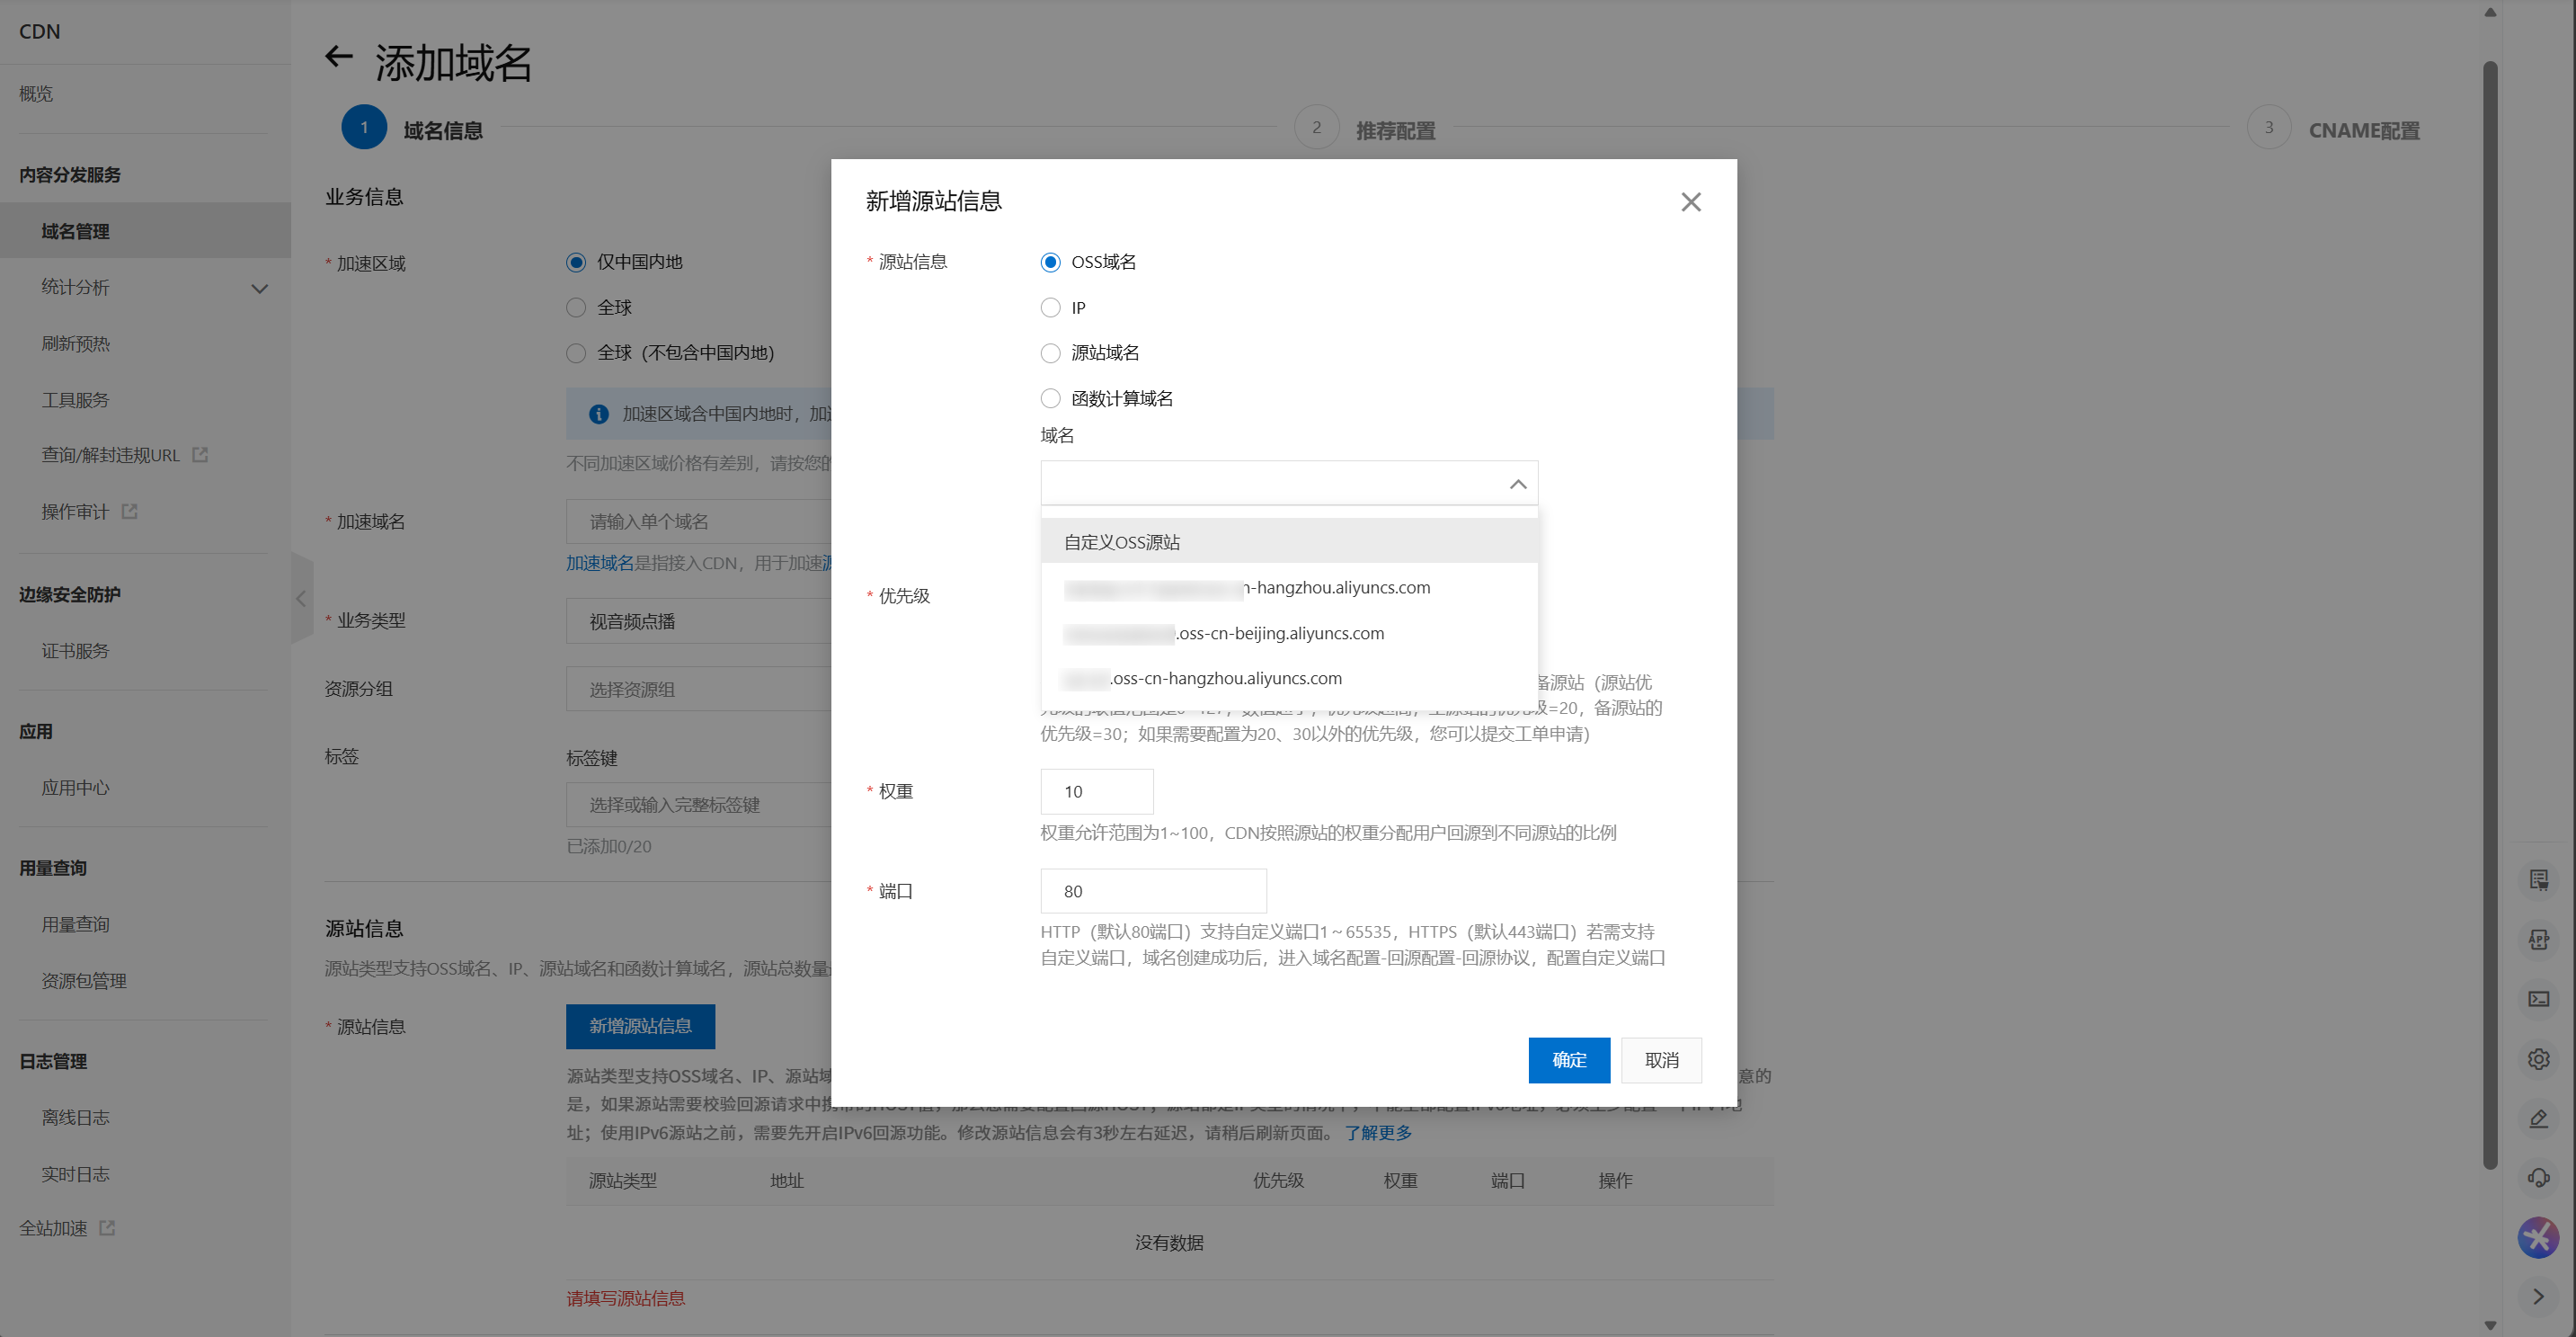
Task: Open the settings gear in the right sidebar
Action: click(x=2539, y=1058)
